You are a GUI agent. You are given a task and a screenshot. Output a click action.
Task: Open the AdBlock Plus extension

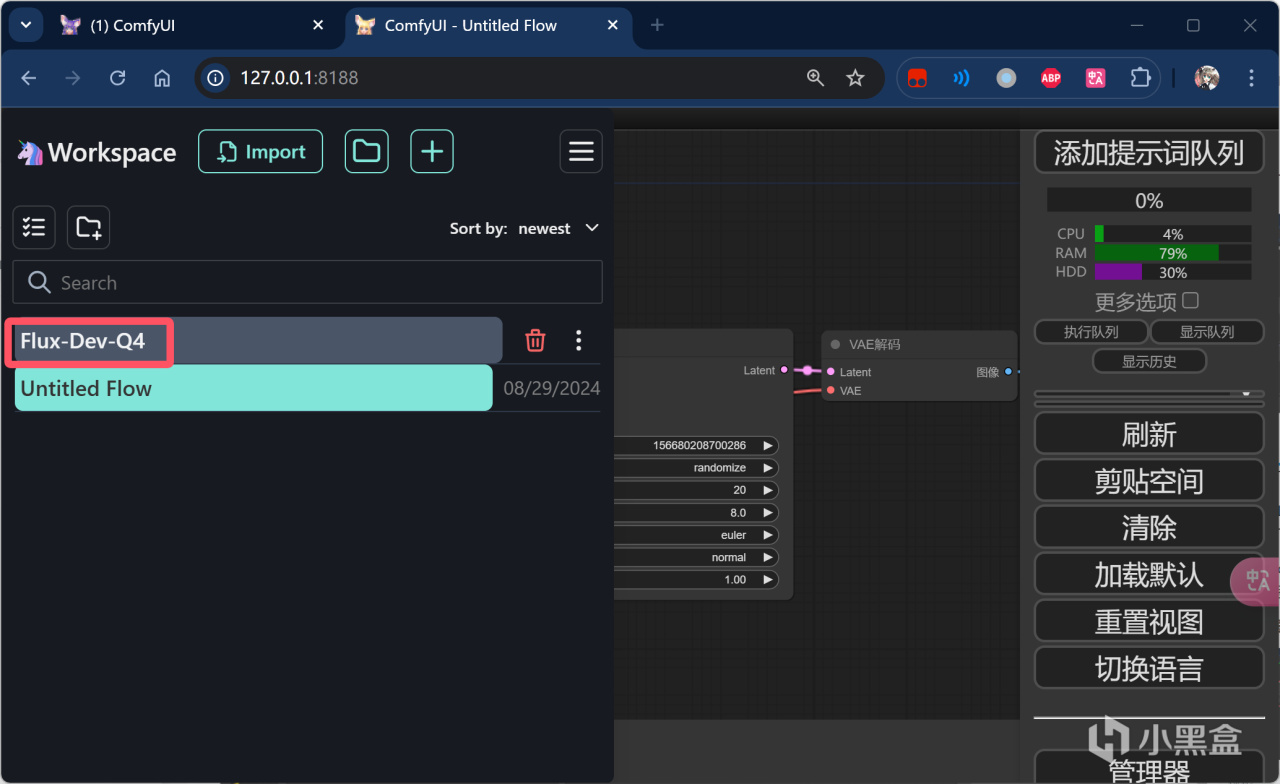pos(1051,78)
